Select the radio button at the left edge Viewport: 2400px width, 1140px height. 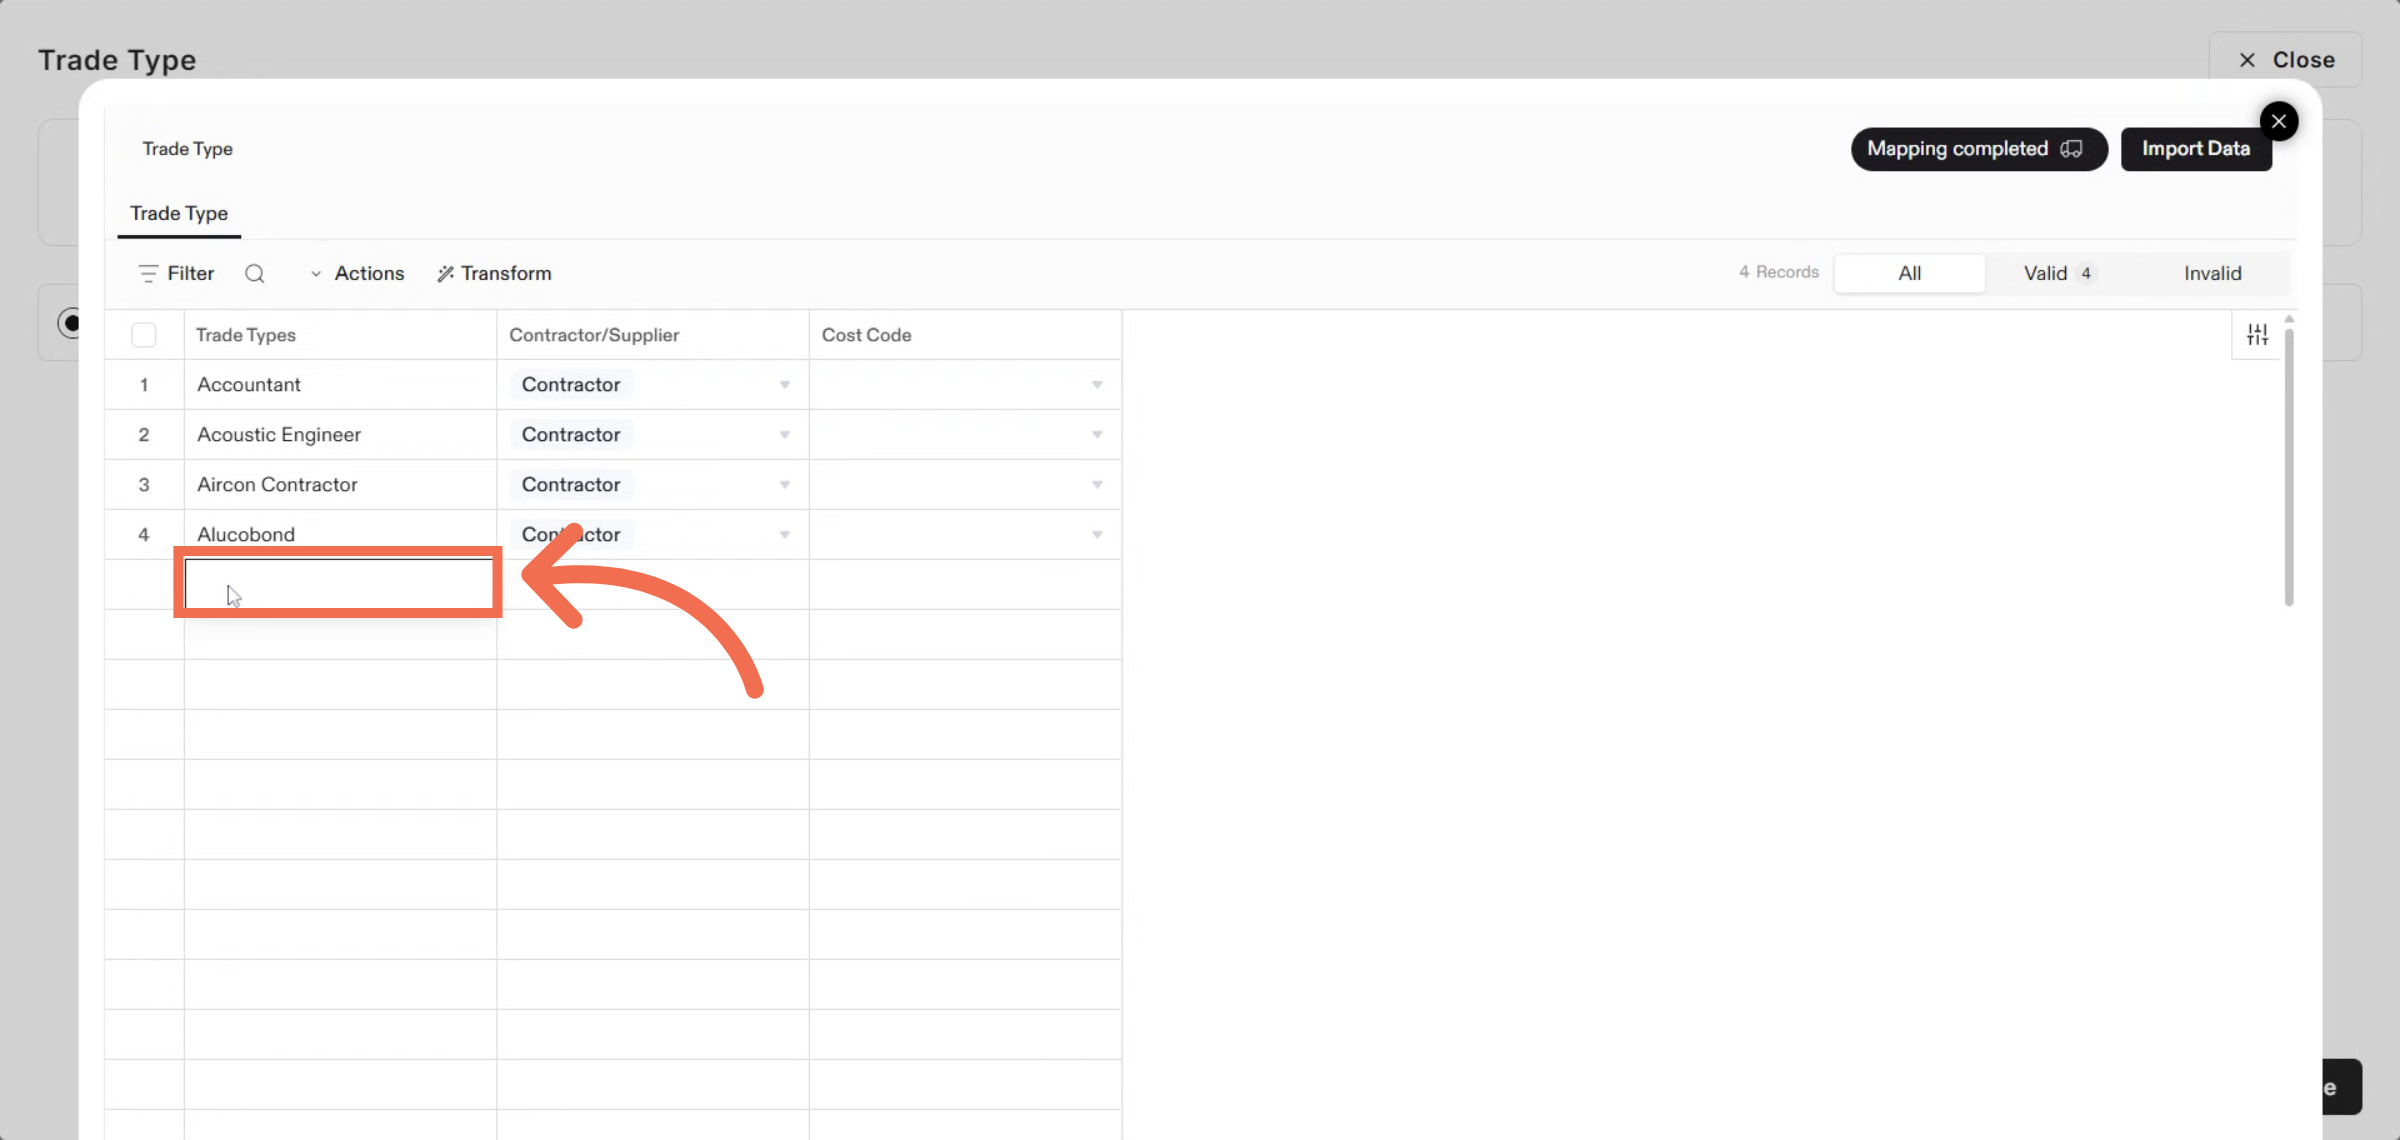[x=70, y=323]
